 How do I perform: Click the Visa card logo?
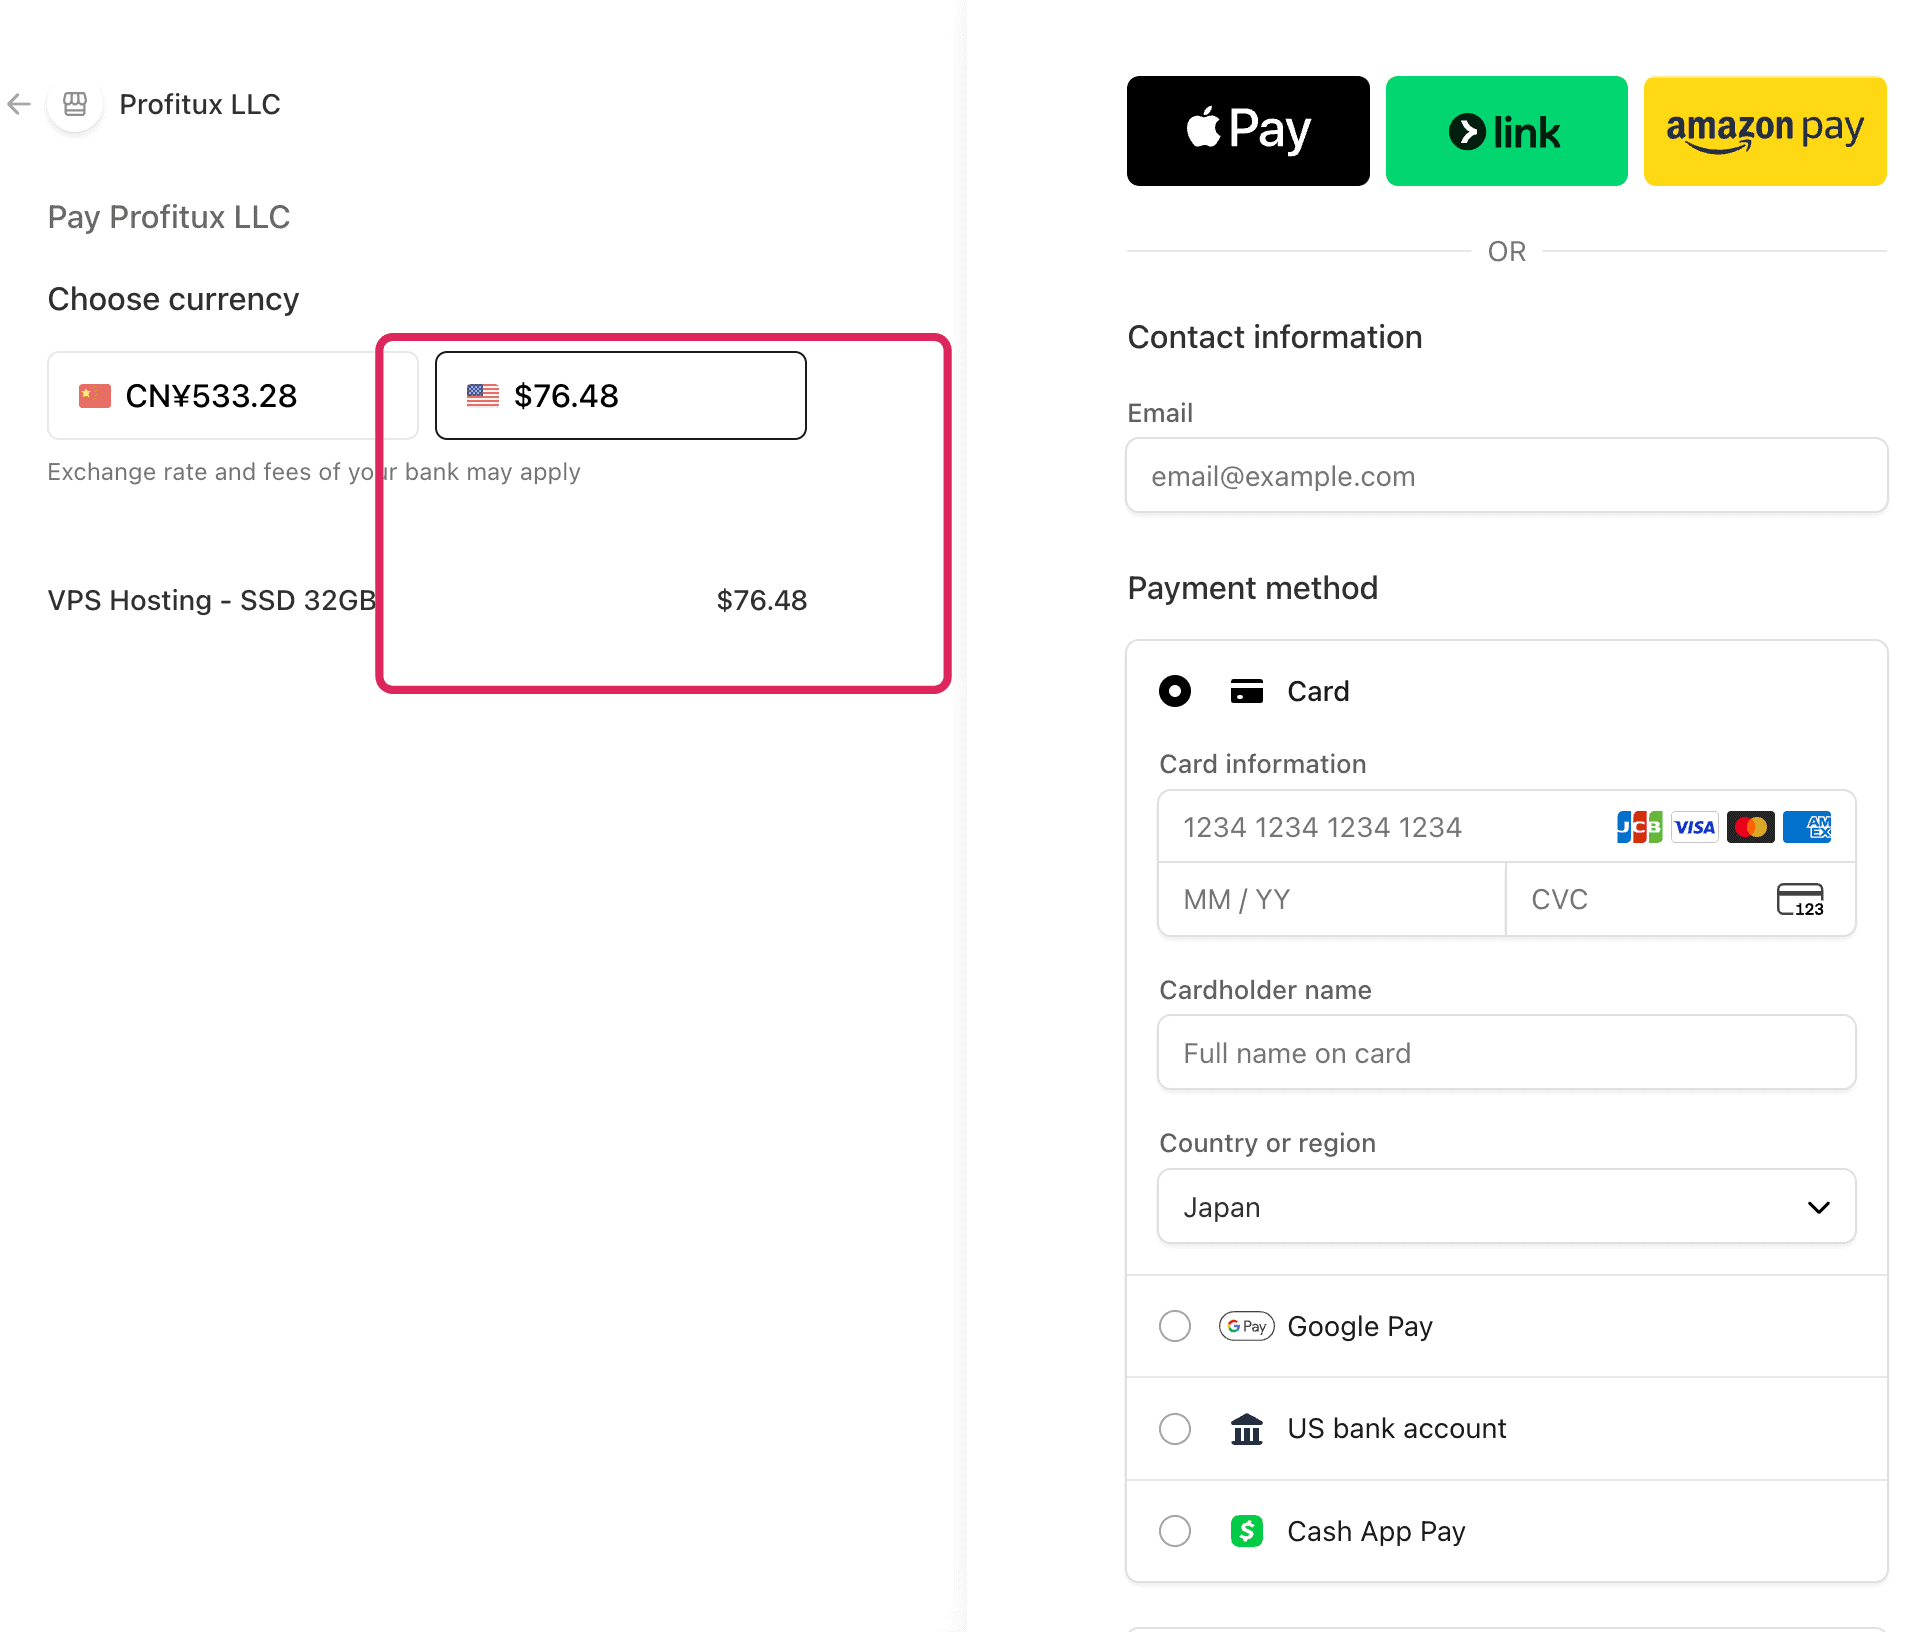pyautogui.click(x=1695, y=827)
